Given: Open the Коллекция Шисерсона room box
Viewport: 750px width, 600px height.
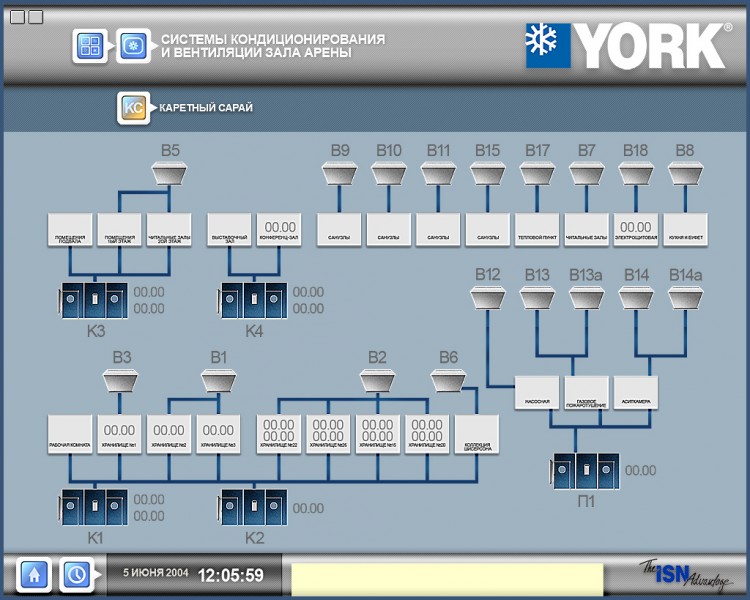Looking at the screenshot, I should click(476, 434).
